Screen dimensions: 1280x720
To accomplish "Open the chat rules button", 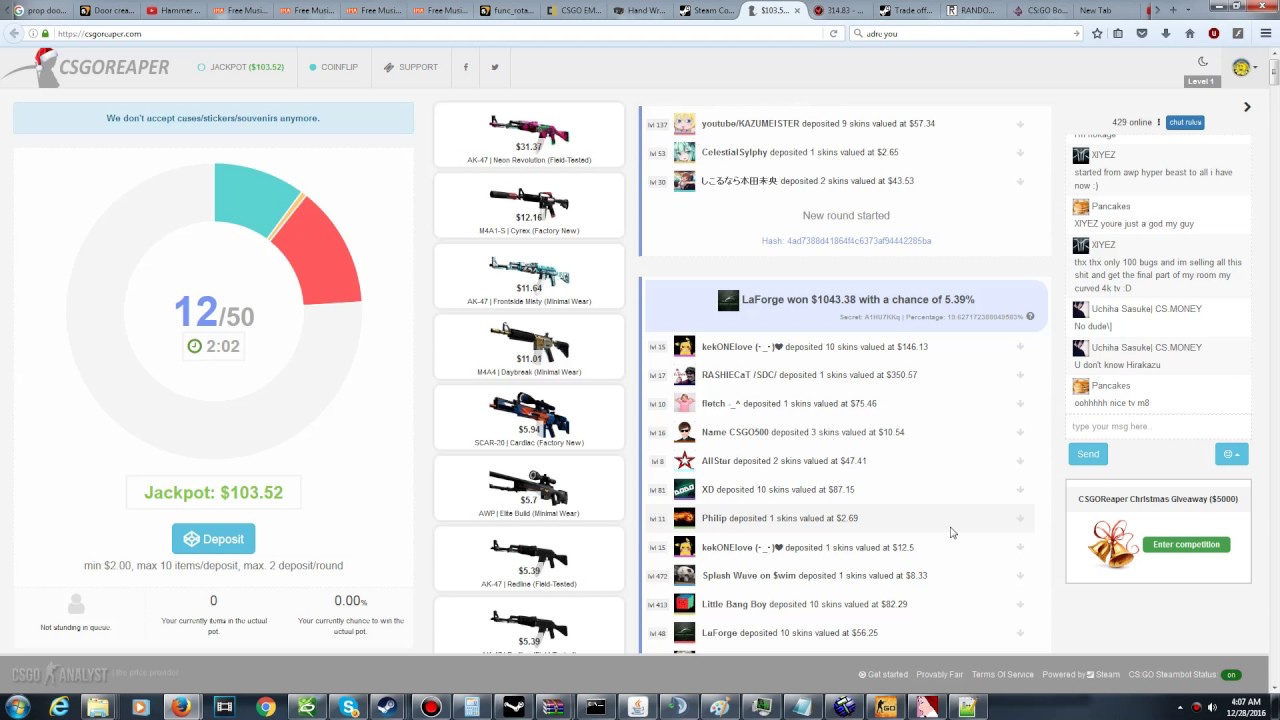I will (x=1185, y=122).
